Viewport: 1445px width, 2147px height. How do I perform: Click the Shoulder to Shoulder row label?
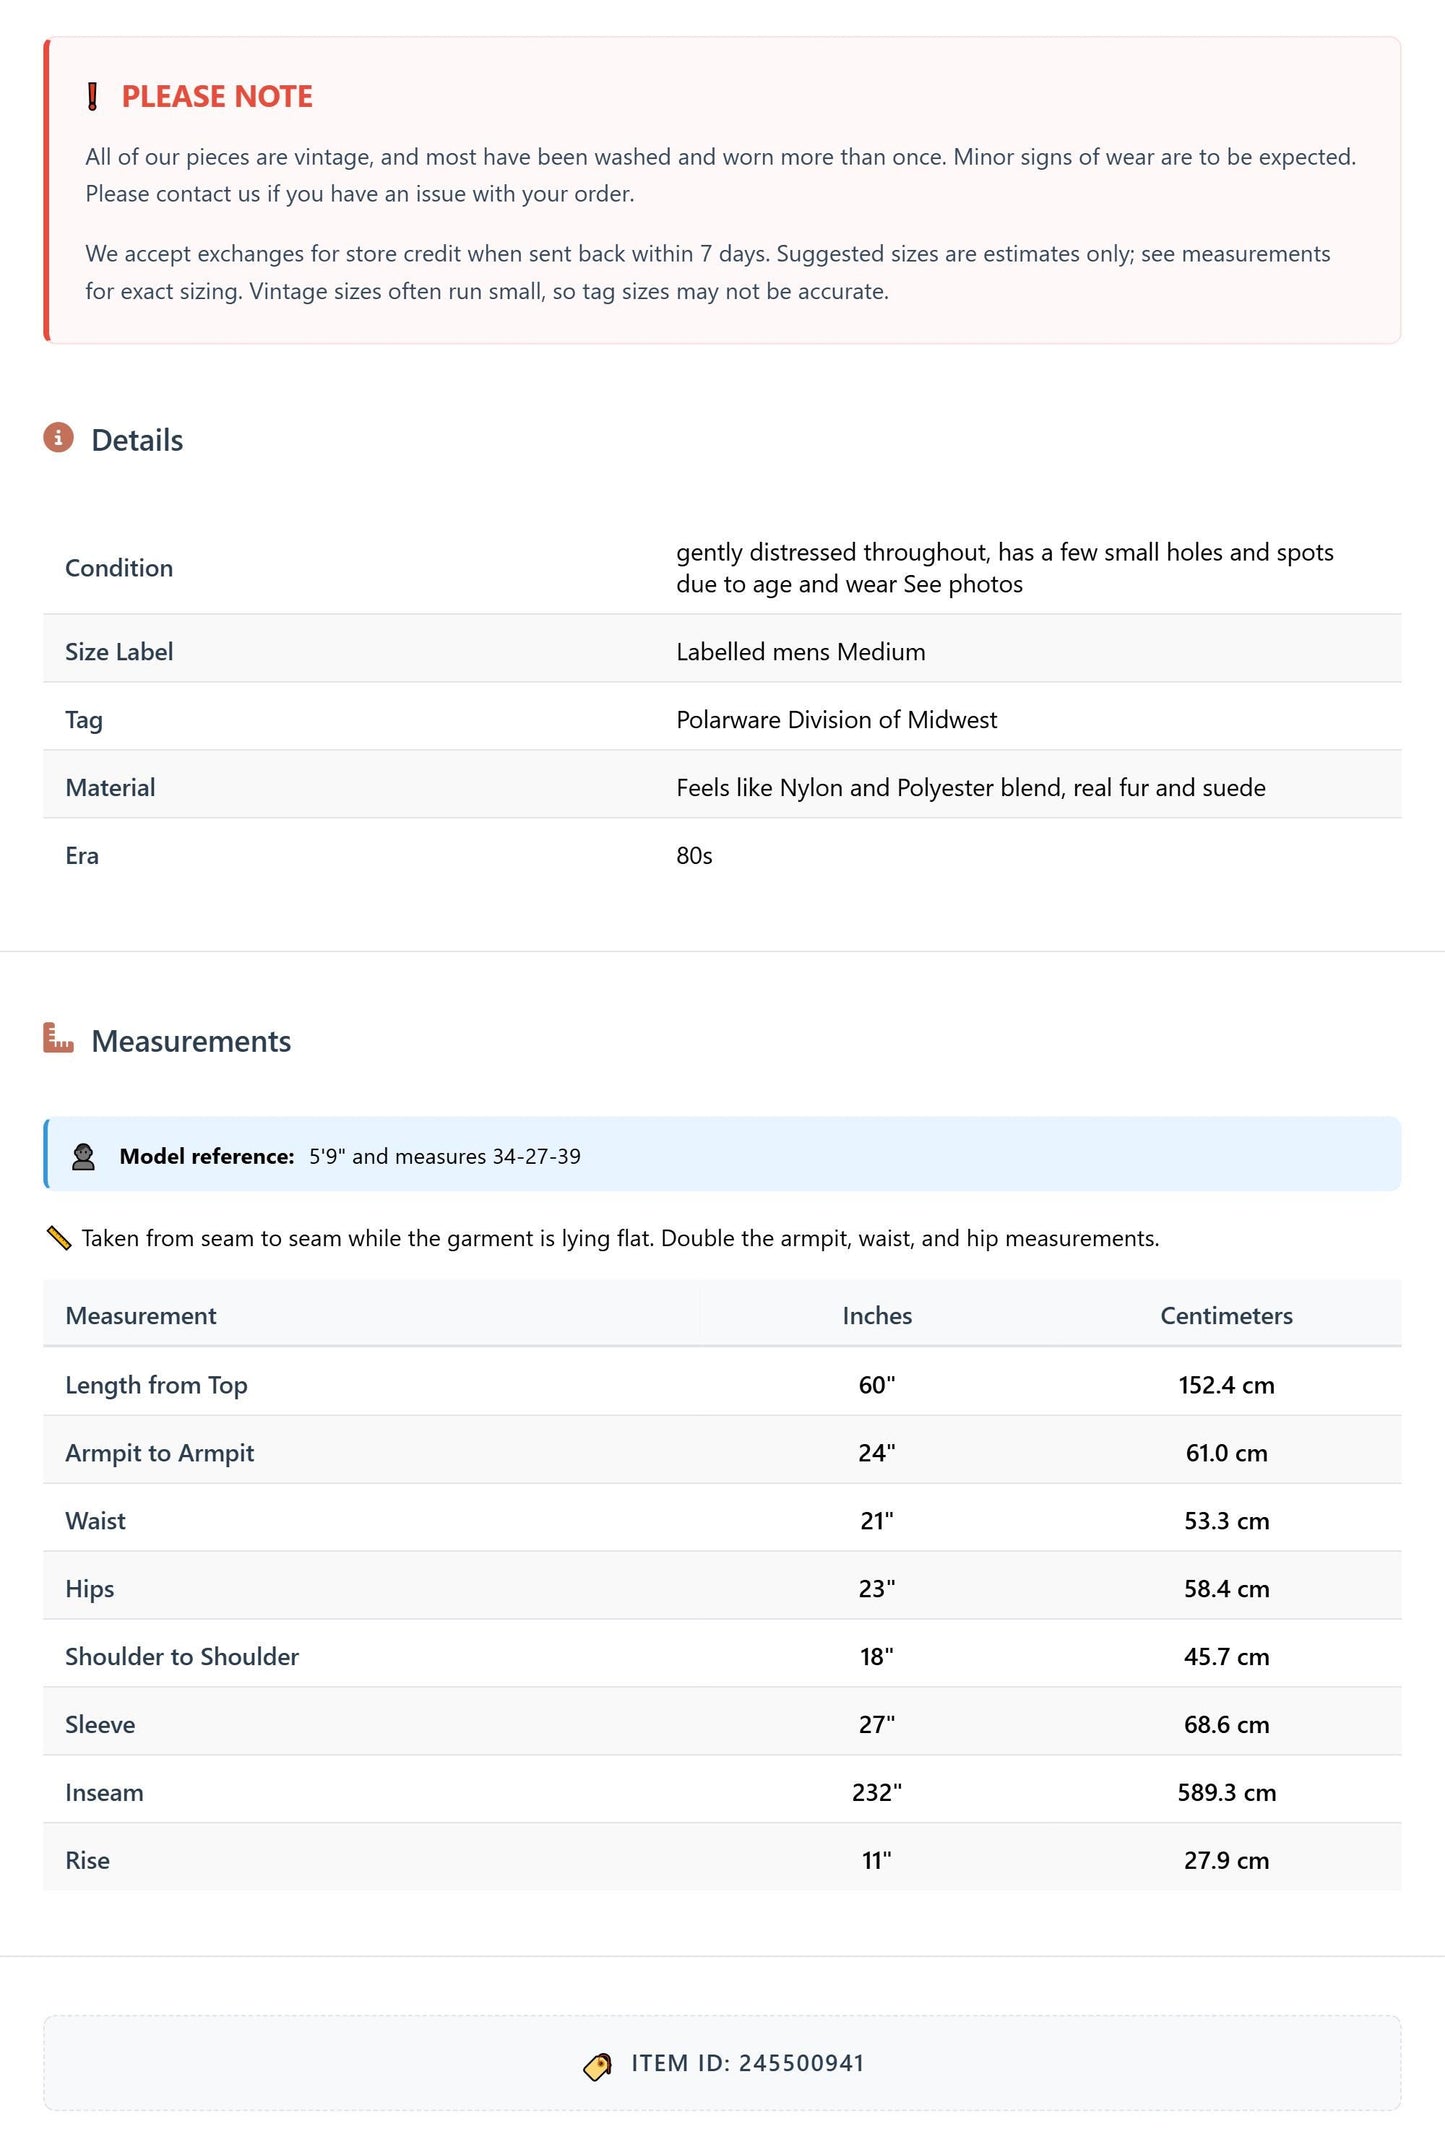point(182,1657)
